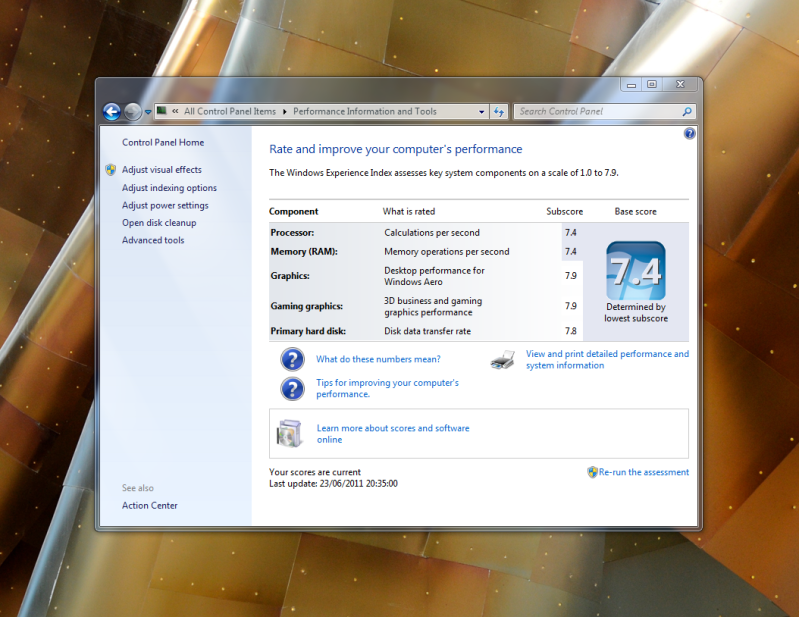Open Advanced tools
The image size is (799, 617).
[x=153, y=240]
